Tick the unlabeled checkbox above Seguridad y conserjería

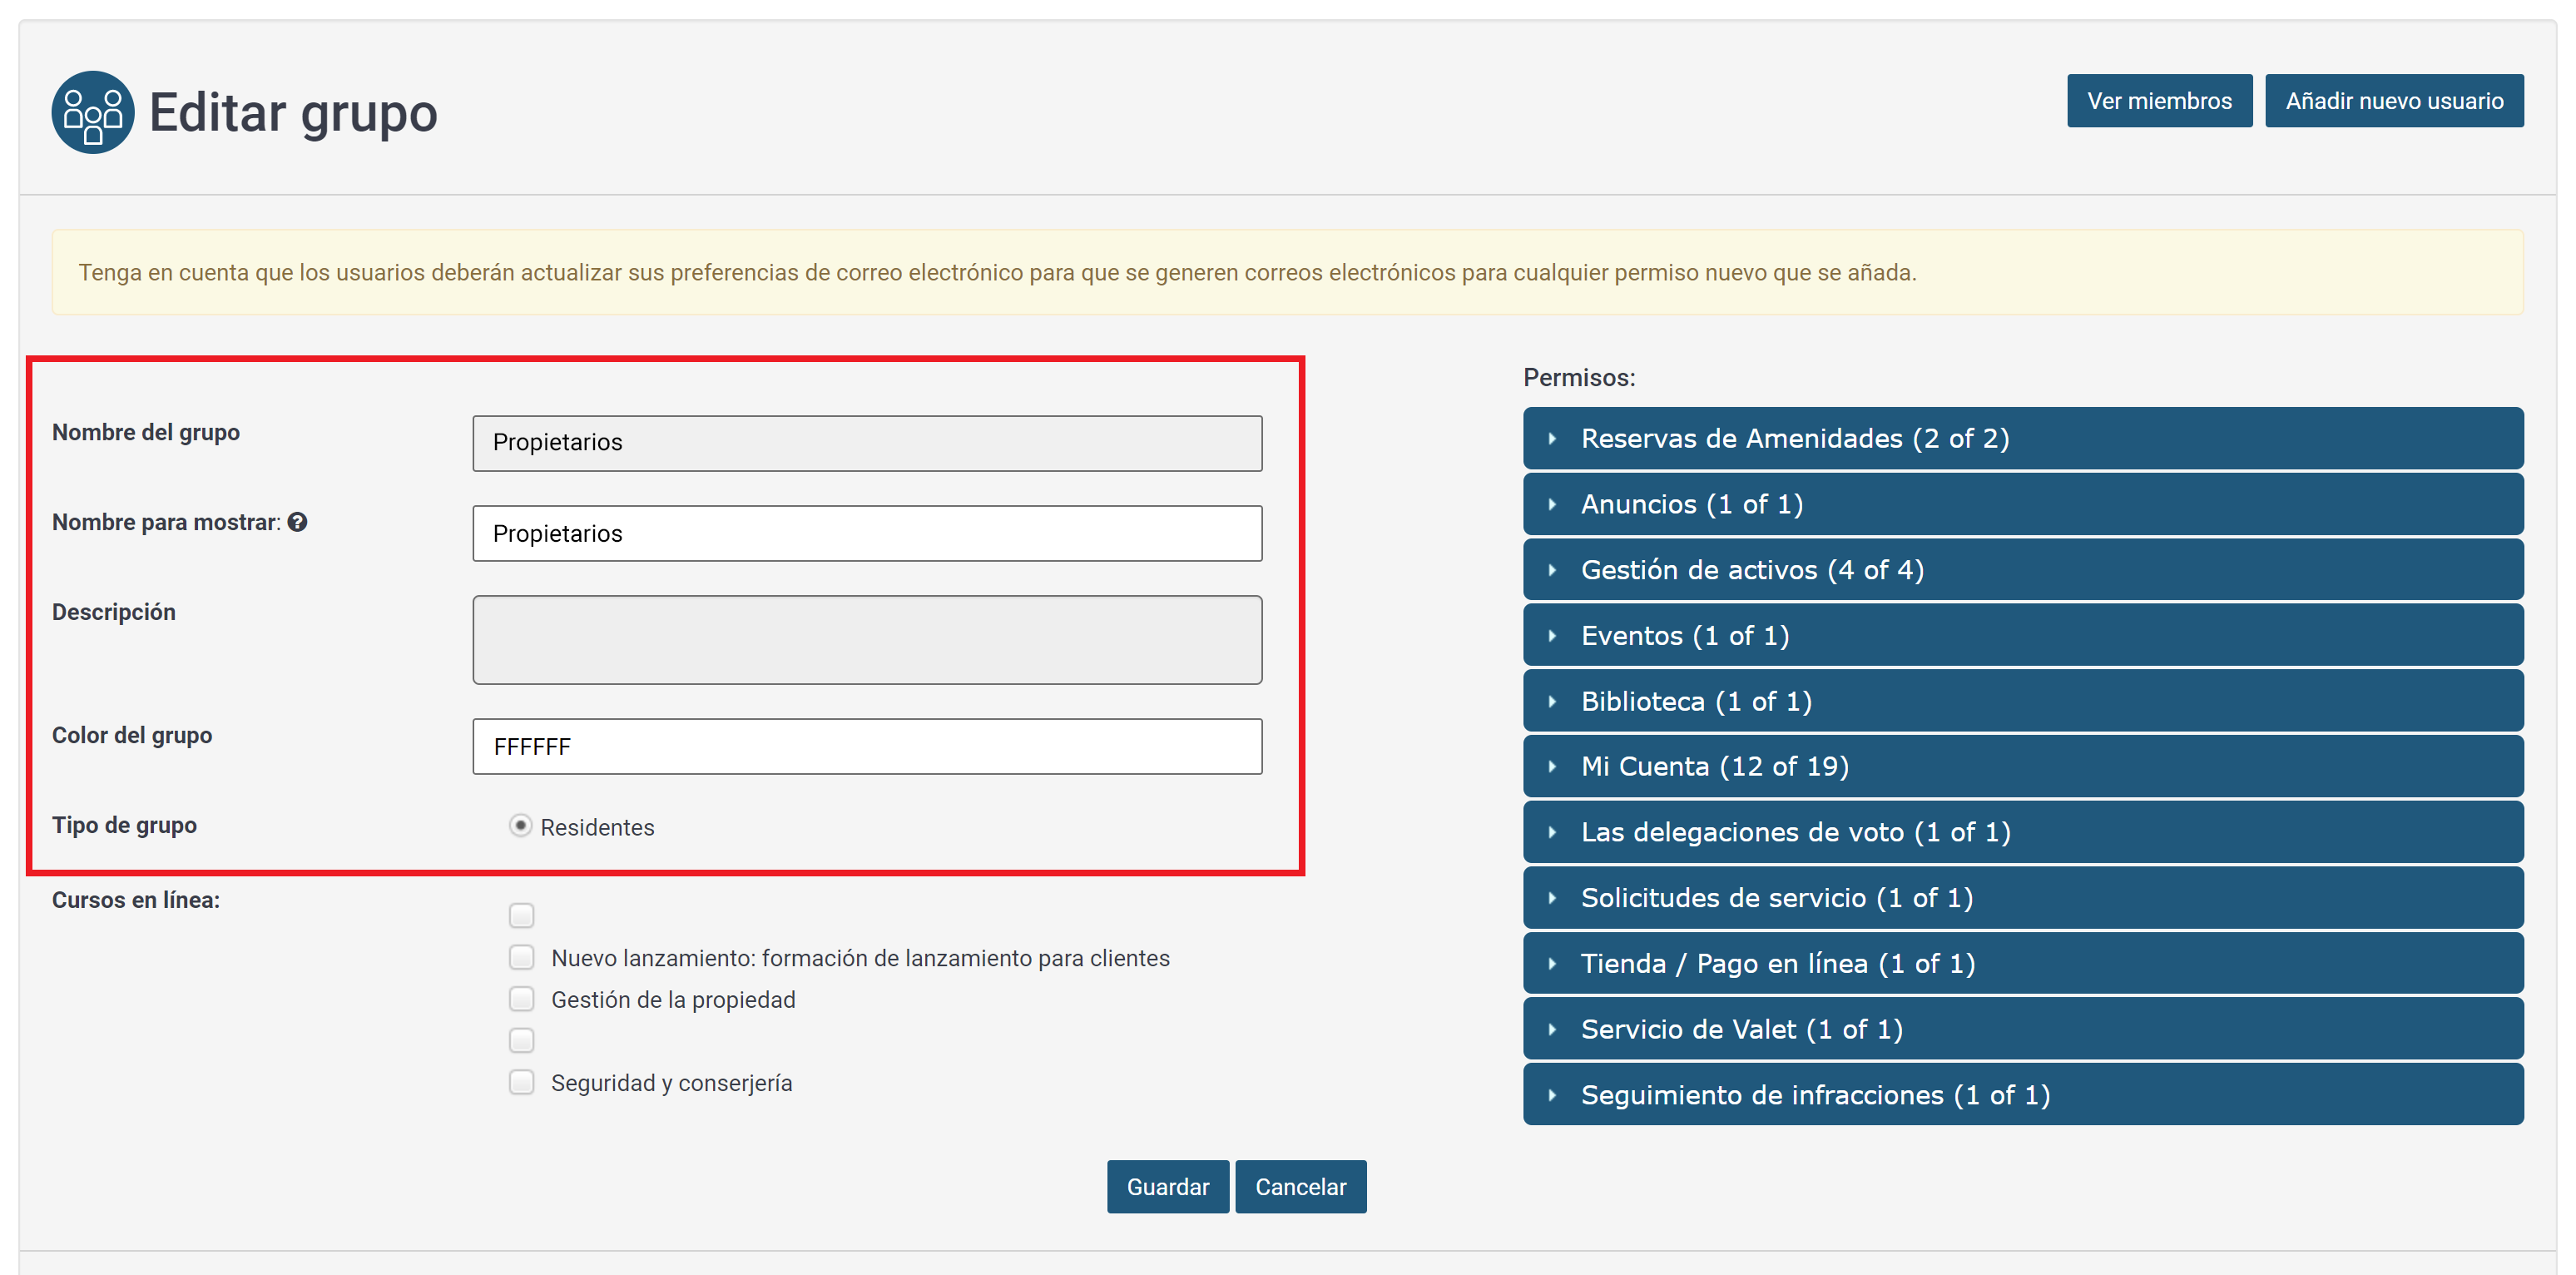(x=521, y=1041)
